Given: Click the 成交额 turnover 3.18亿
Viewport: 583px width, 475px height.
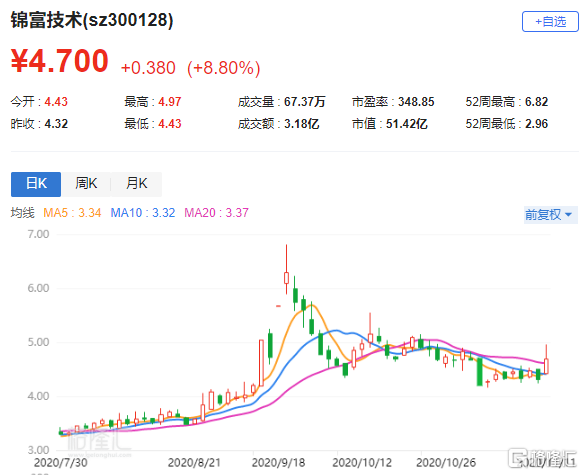Looking at the screenshot, I should tap(302, 124).
